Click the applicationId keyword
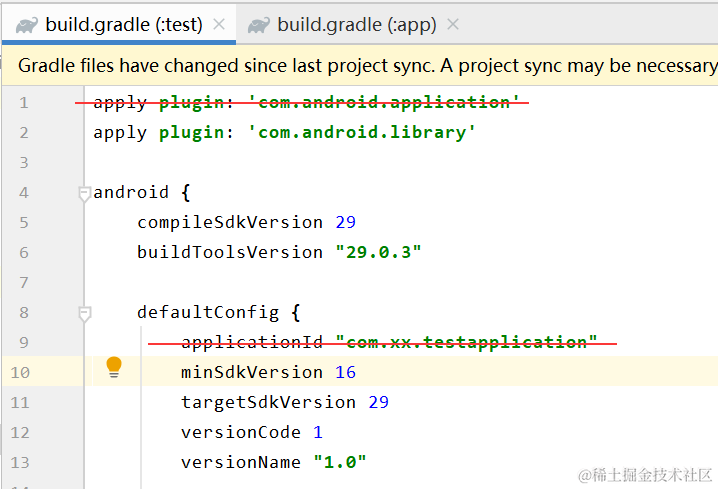This screenshot has height=489, width=718. pyautogui.click(x=252, y=342)
